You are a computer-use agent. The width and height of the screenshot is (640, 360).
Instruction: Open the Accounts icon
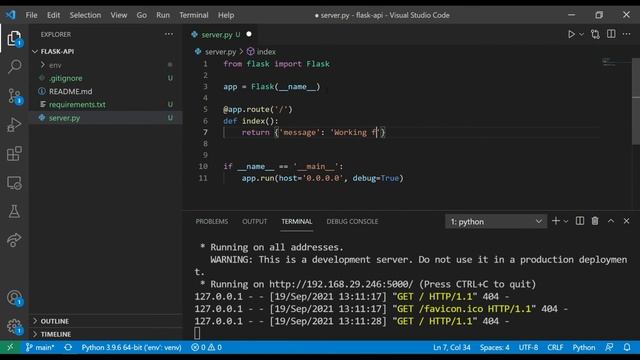[x=14, y=298]
